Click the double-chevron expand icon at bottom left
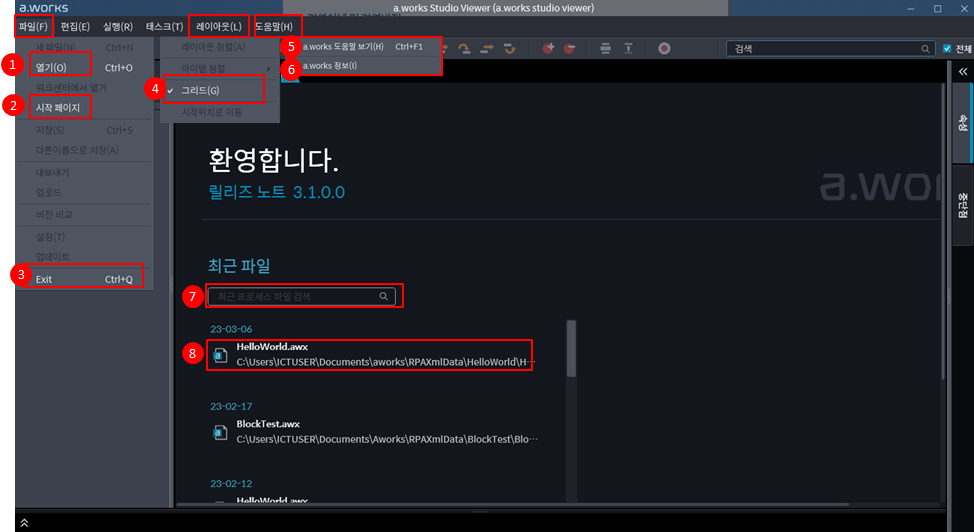Image resolution: width=974 pixels, height=532 pixels. click(x=24, y=523)
